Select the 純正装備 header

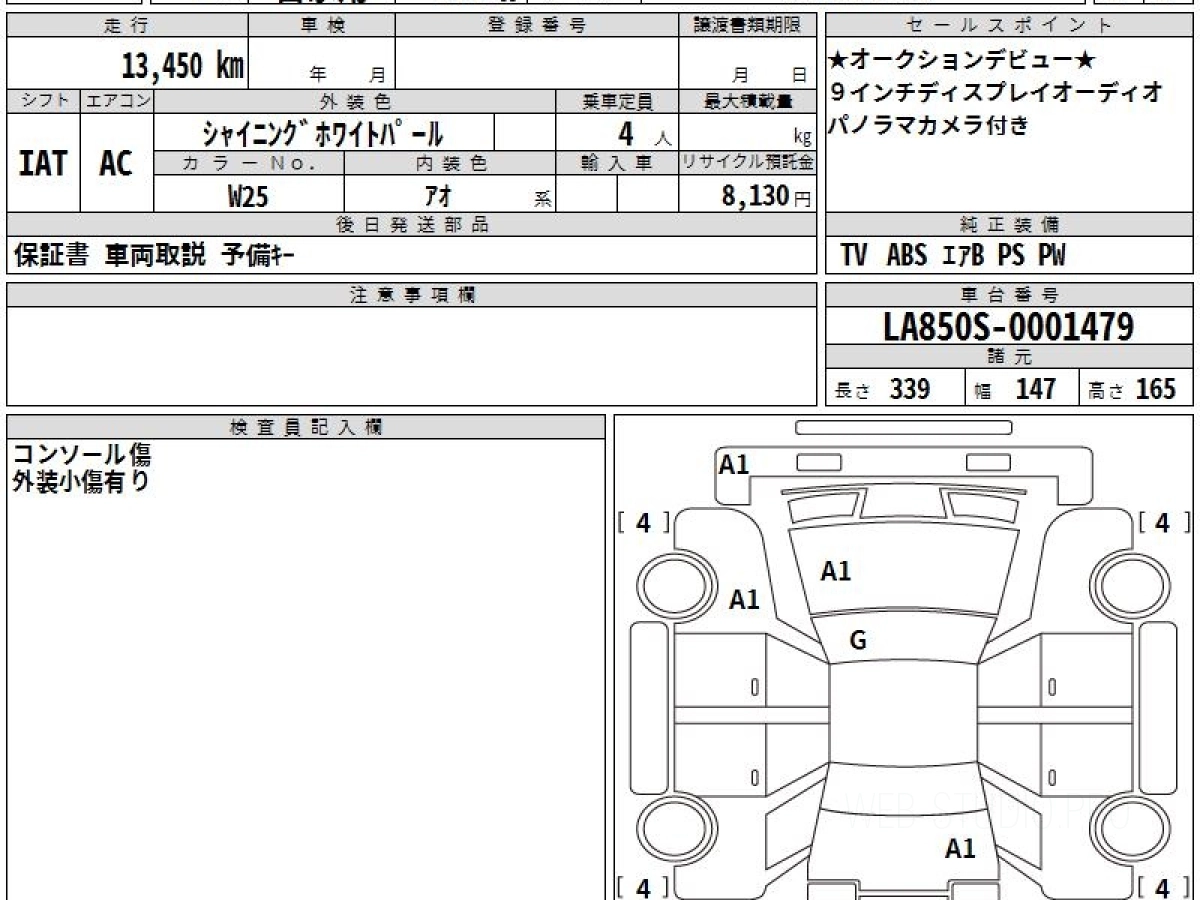tap(1010, 225)
